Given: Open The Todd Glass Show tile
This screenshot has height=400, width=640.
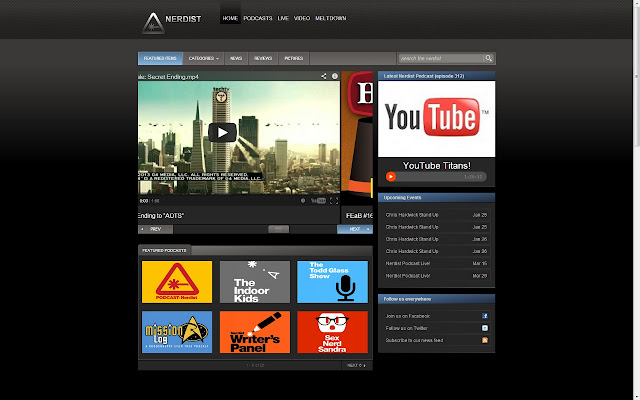Looking at the screenshot, I should click(332, 282).
